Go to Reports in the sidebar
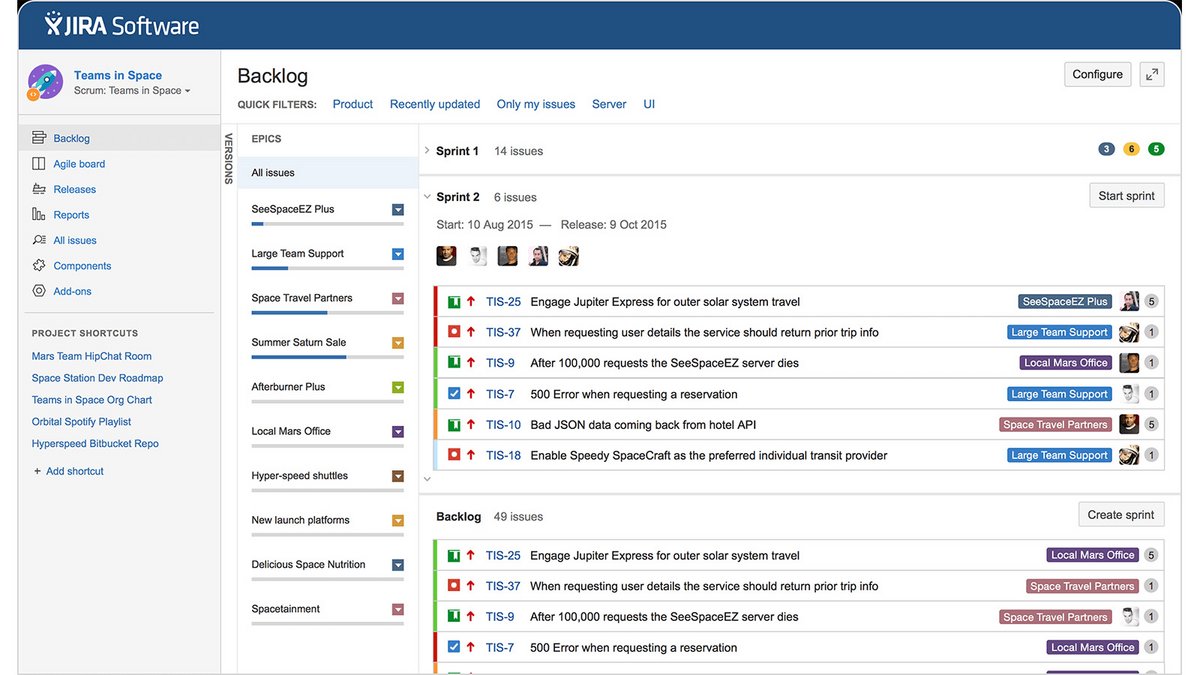The height and width of the screenshot is (675, 1200). 72,215
